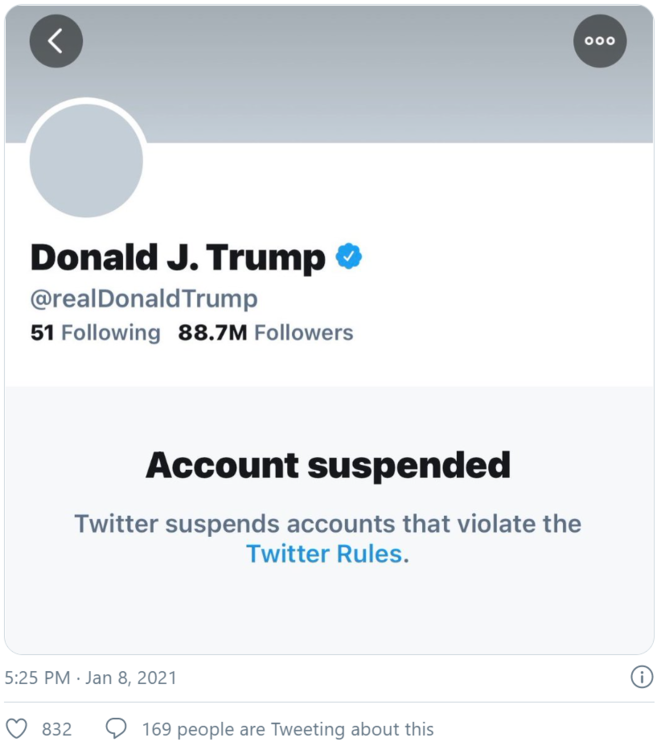The image size is (661, 750).
Task: Click the 'Following' label next to 51
Action: click(x=110, y=333)
